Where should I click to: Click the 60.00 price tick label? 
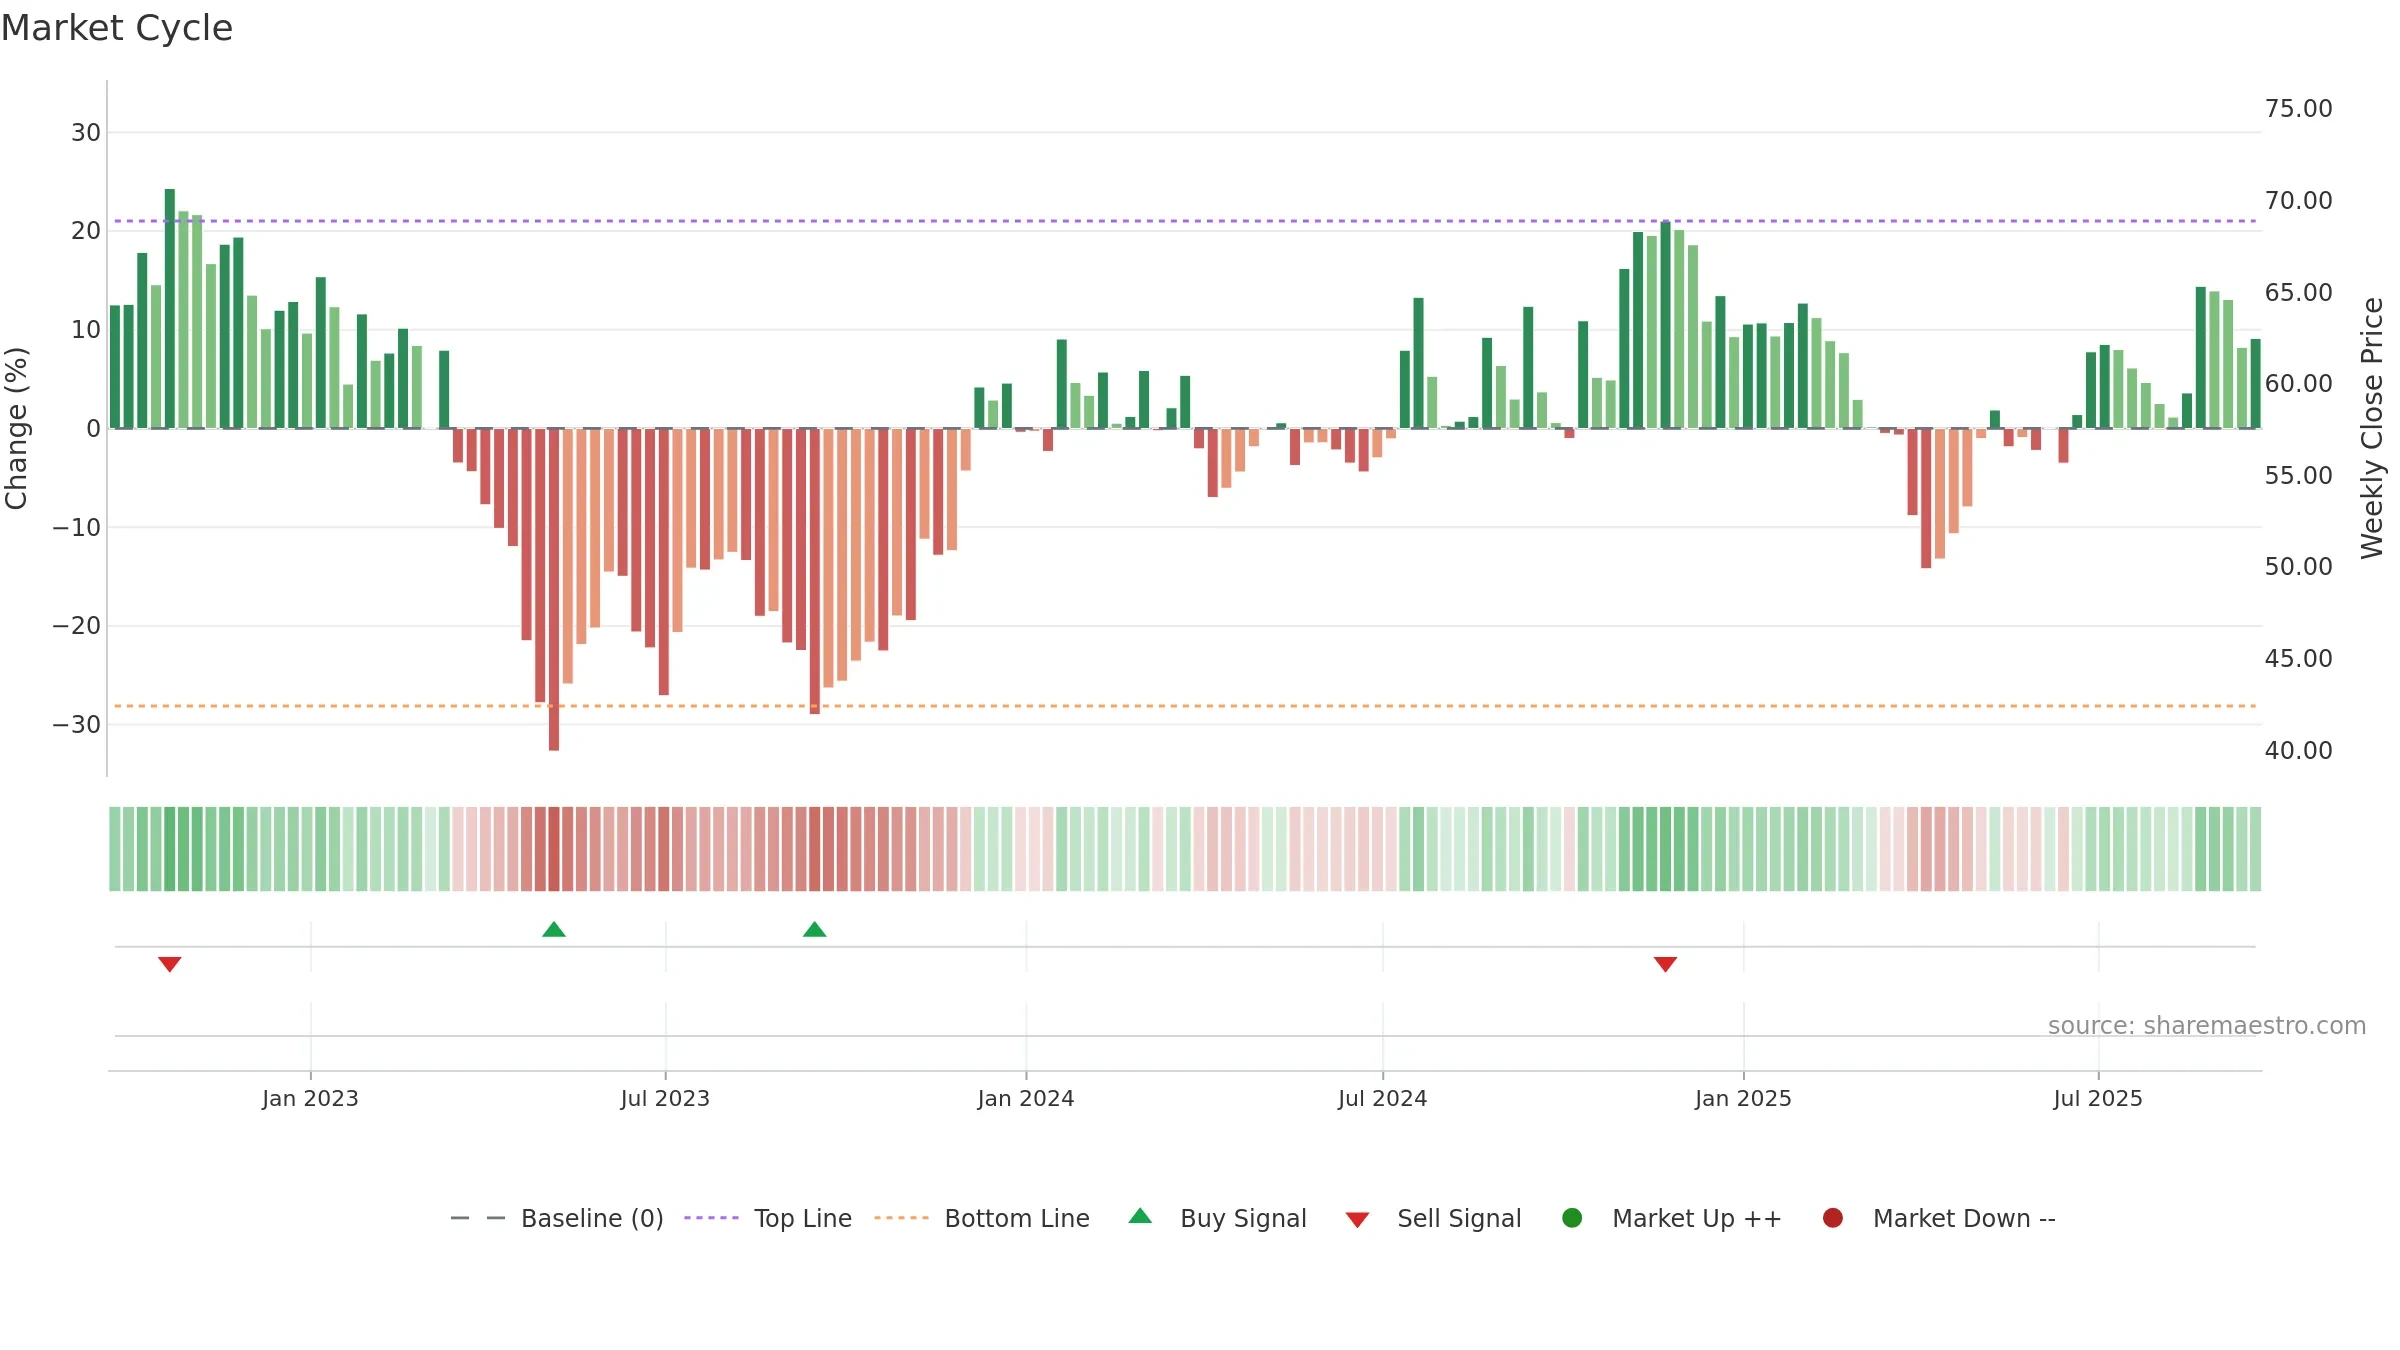tap(2299, 384)
